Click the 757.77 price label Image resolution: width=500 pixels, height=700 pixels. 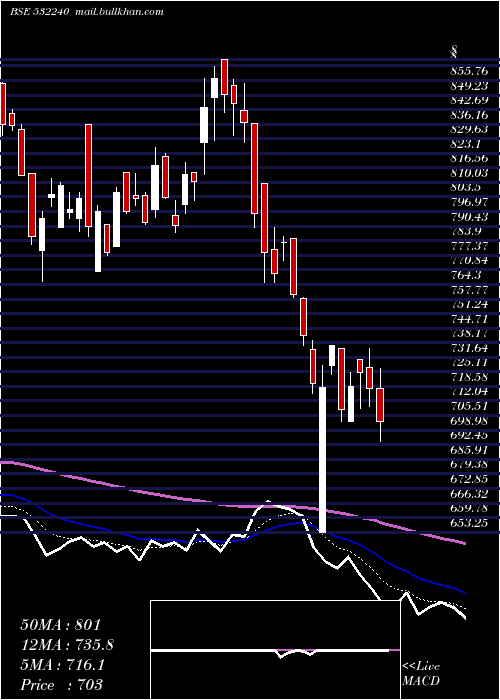click(469, 290)
